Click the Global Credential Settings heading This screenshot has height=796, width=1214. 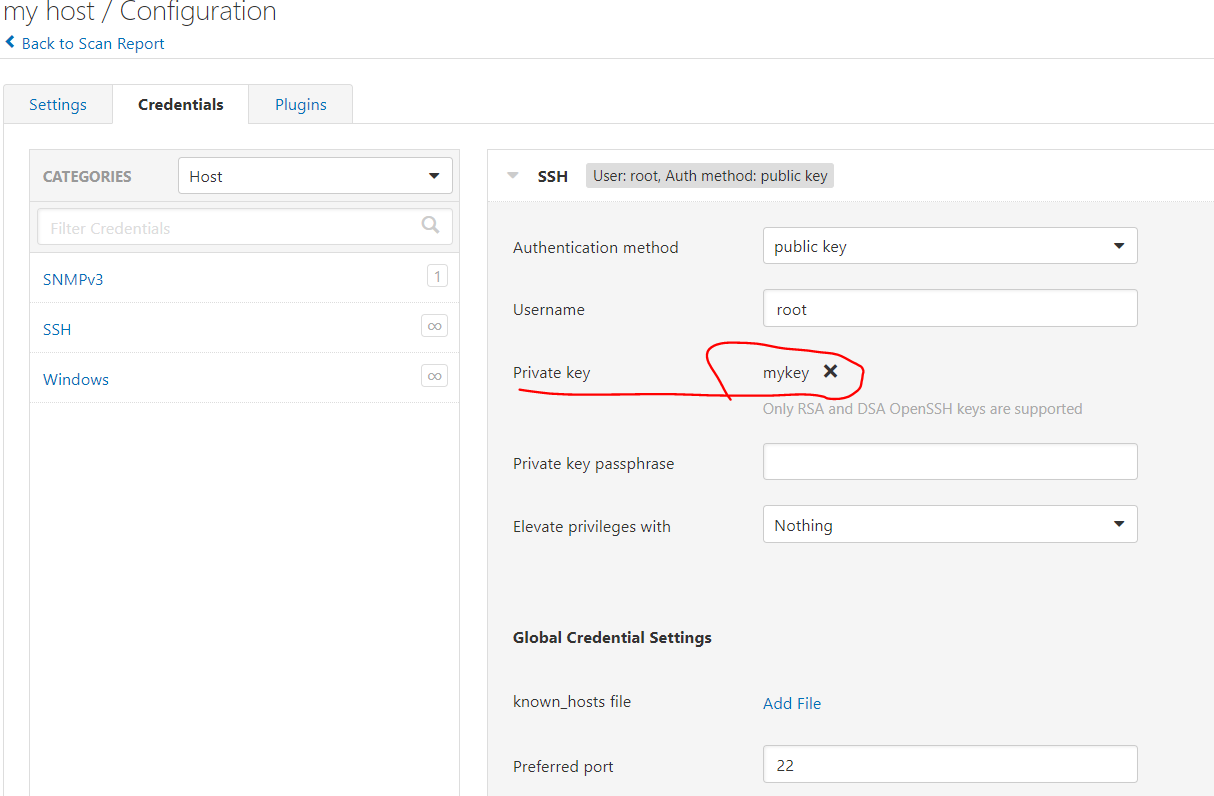click(x=612, y=637)
